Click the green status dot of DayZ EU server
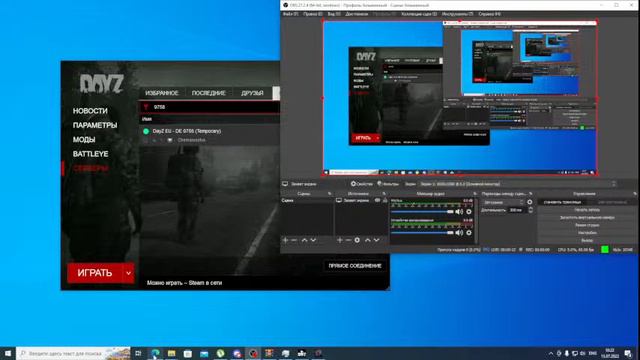 [x=146, y=131]
